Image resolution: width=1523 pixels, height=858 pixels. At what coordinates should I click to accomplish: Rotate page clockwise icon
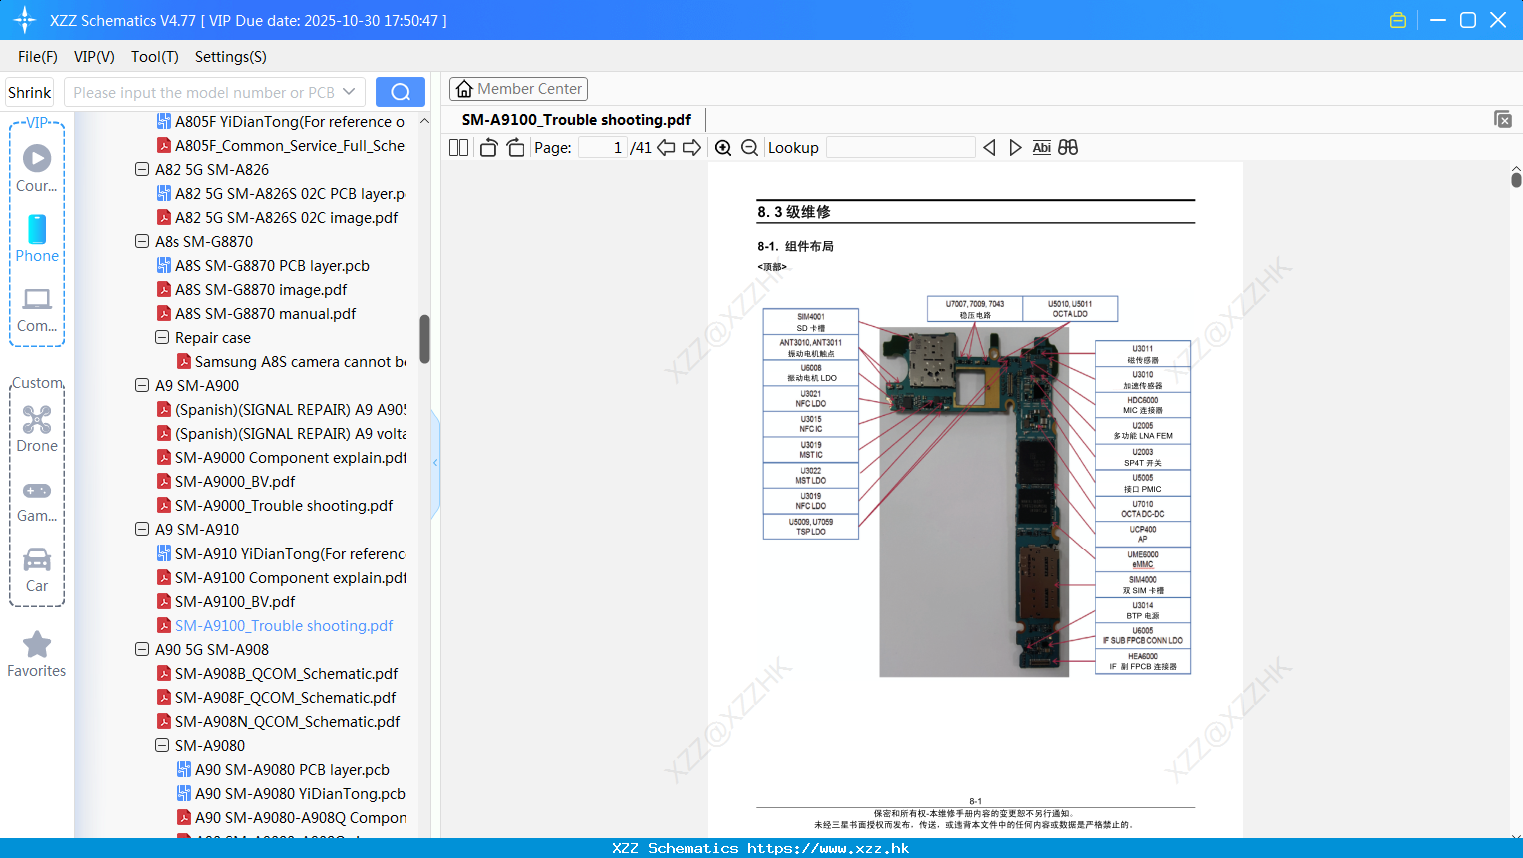[x=515, y=147]
